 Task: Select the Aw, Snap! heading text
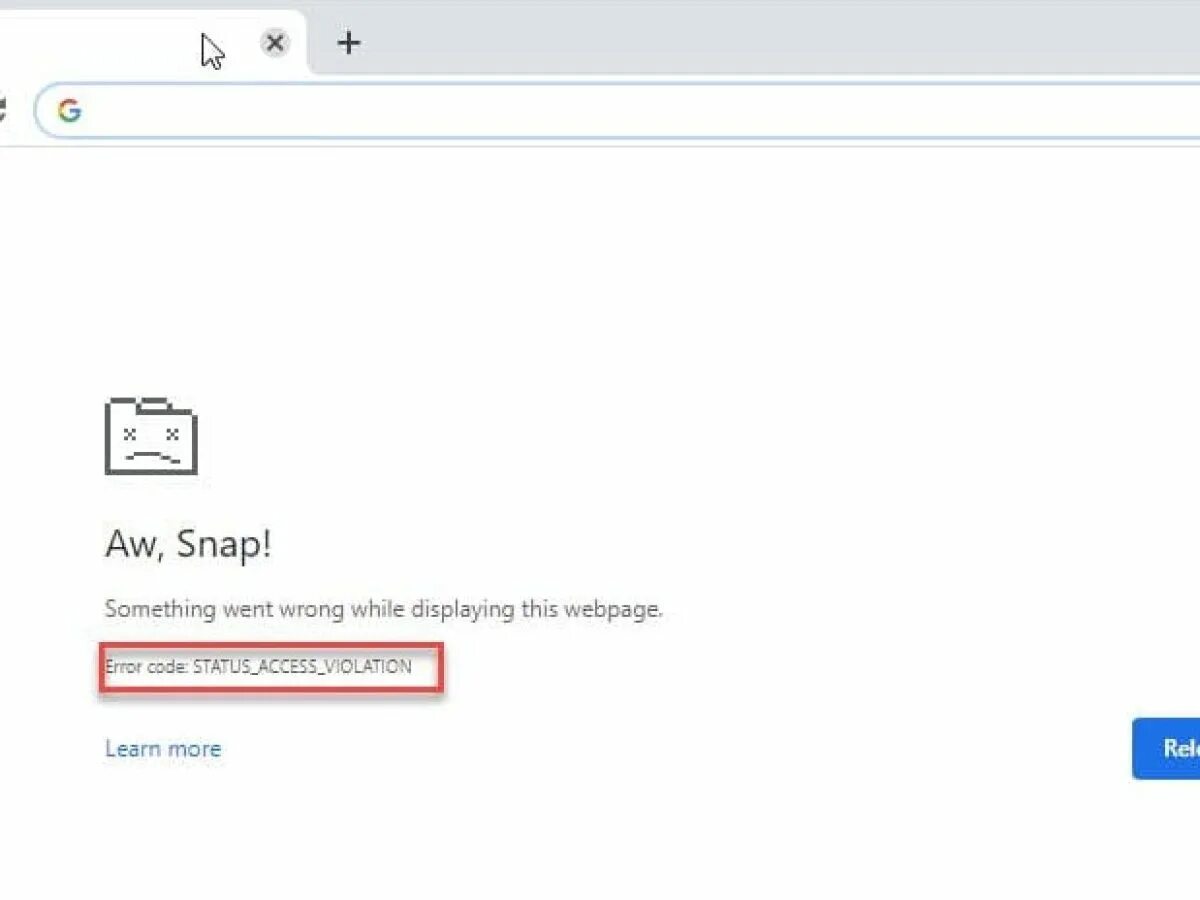(188, 545)
